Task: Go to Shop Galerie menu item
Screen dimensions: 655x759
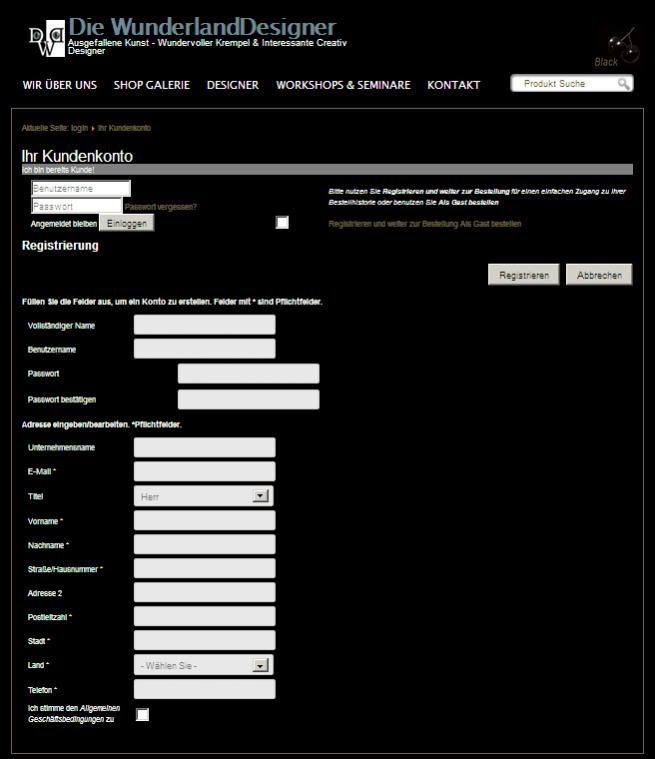Action: (x=151, y=85)
